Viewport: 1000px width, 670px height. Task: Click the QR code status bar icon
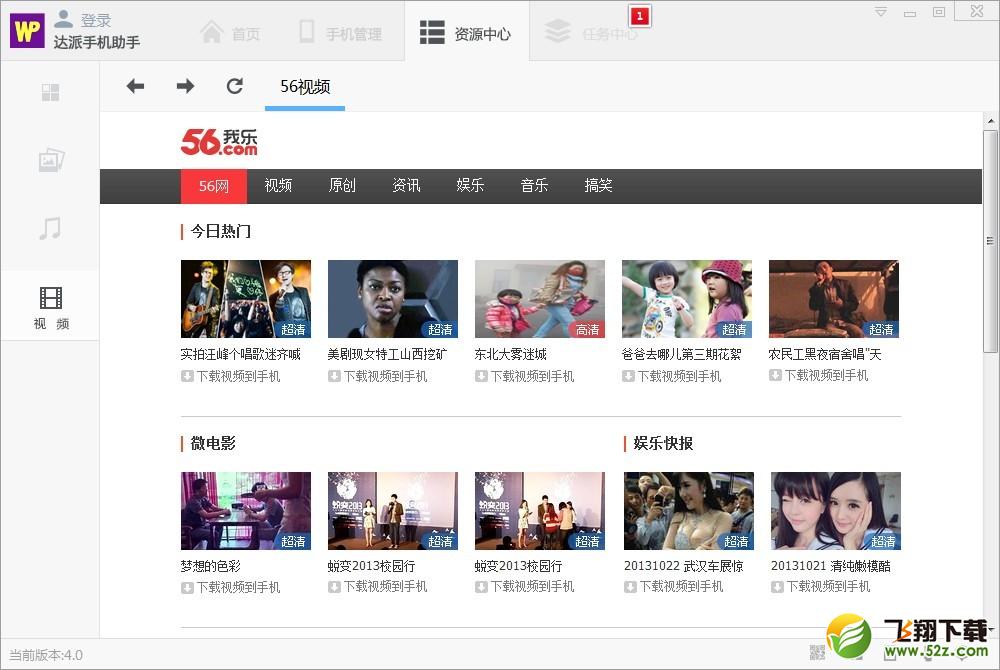click(x=817, y=652)
